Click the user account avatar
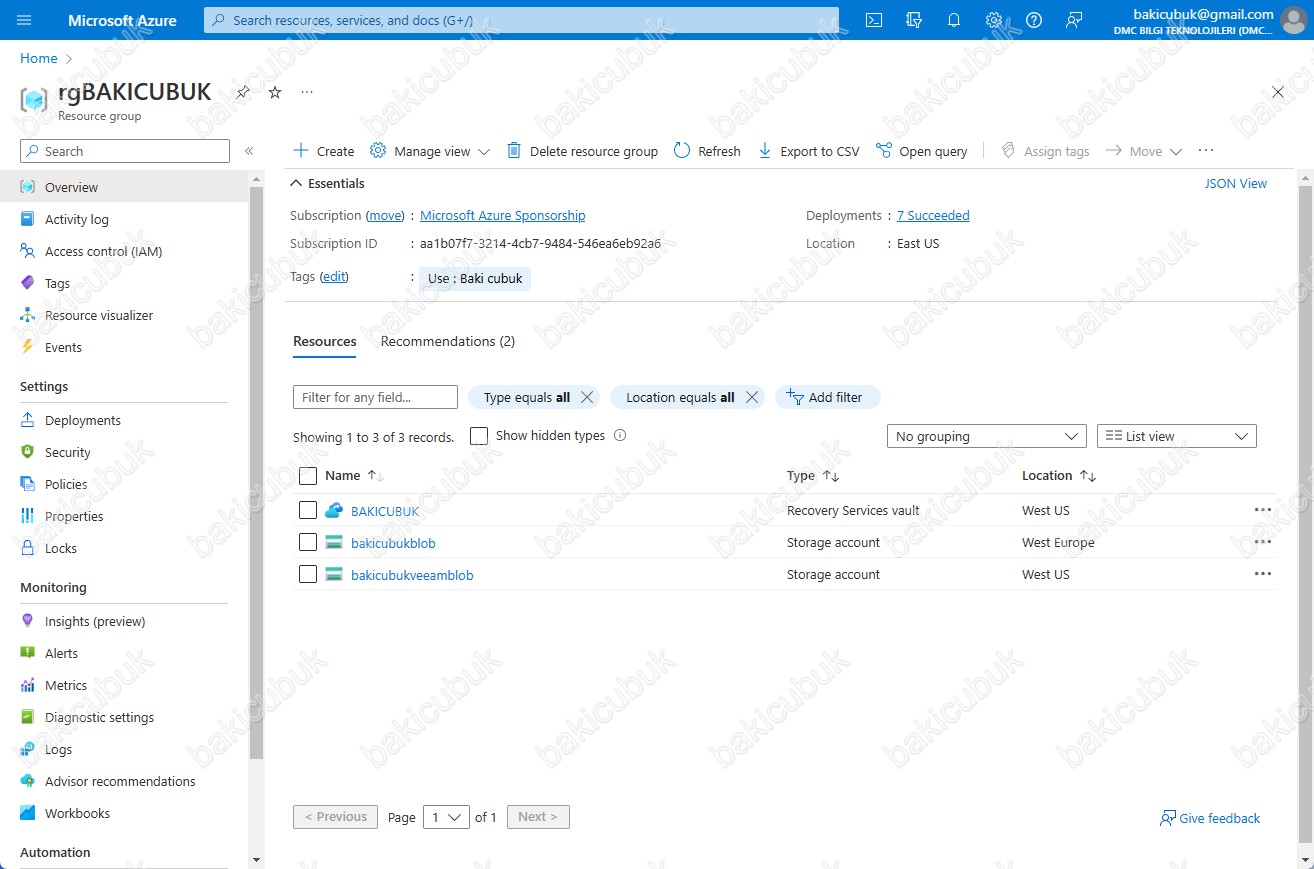 pos(1294,20)
